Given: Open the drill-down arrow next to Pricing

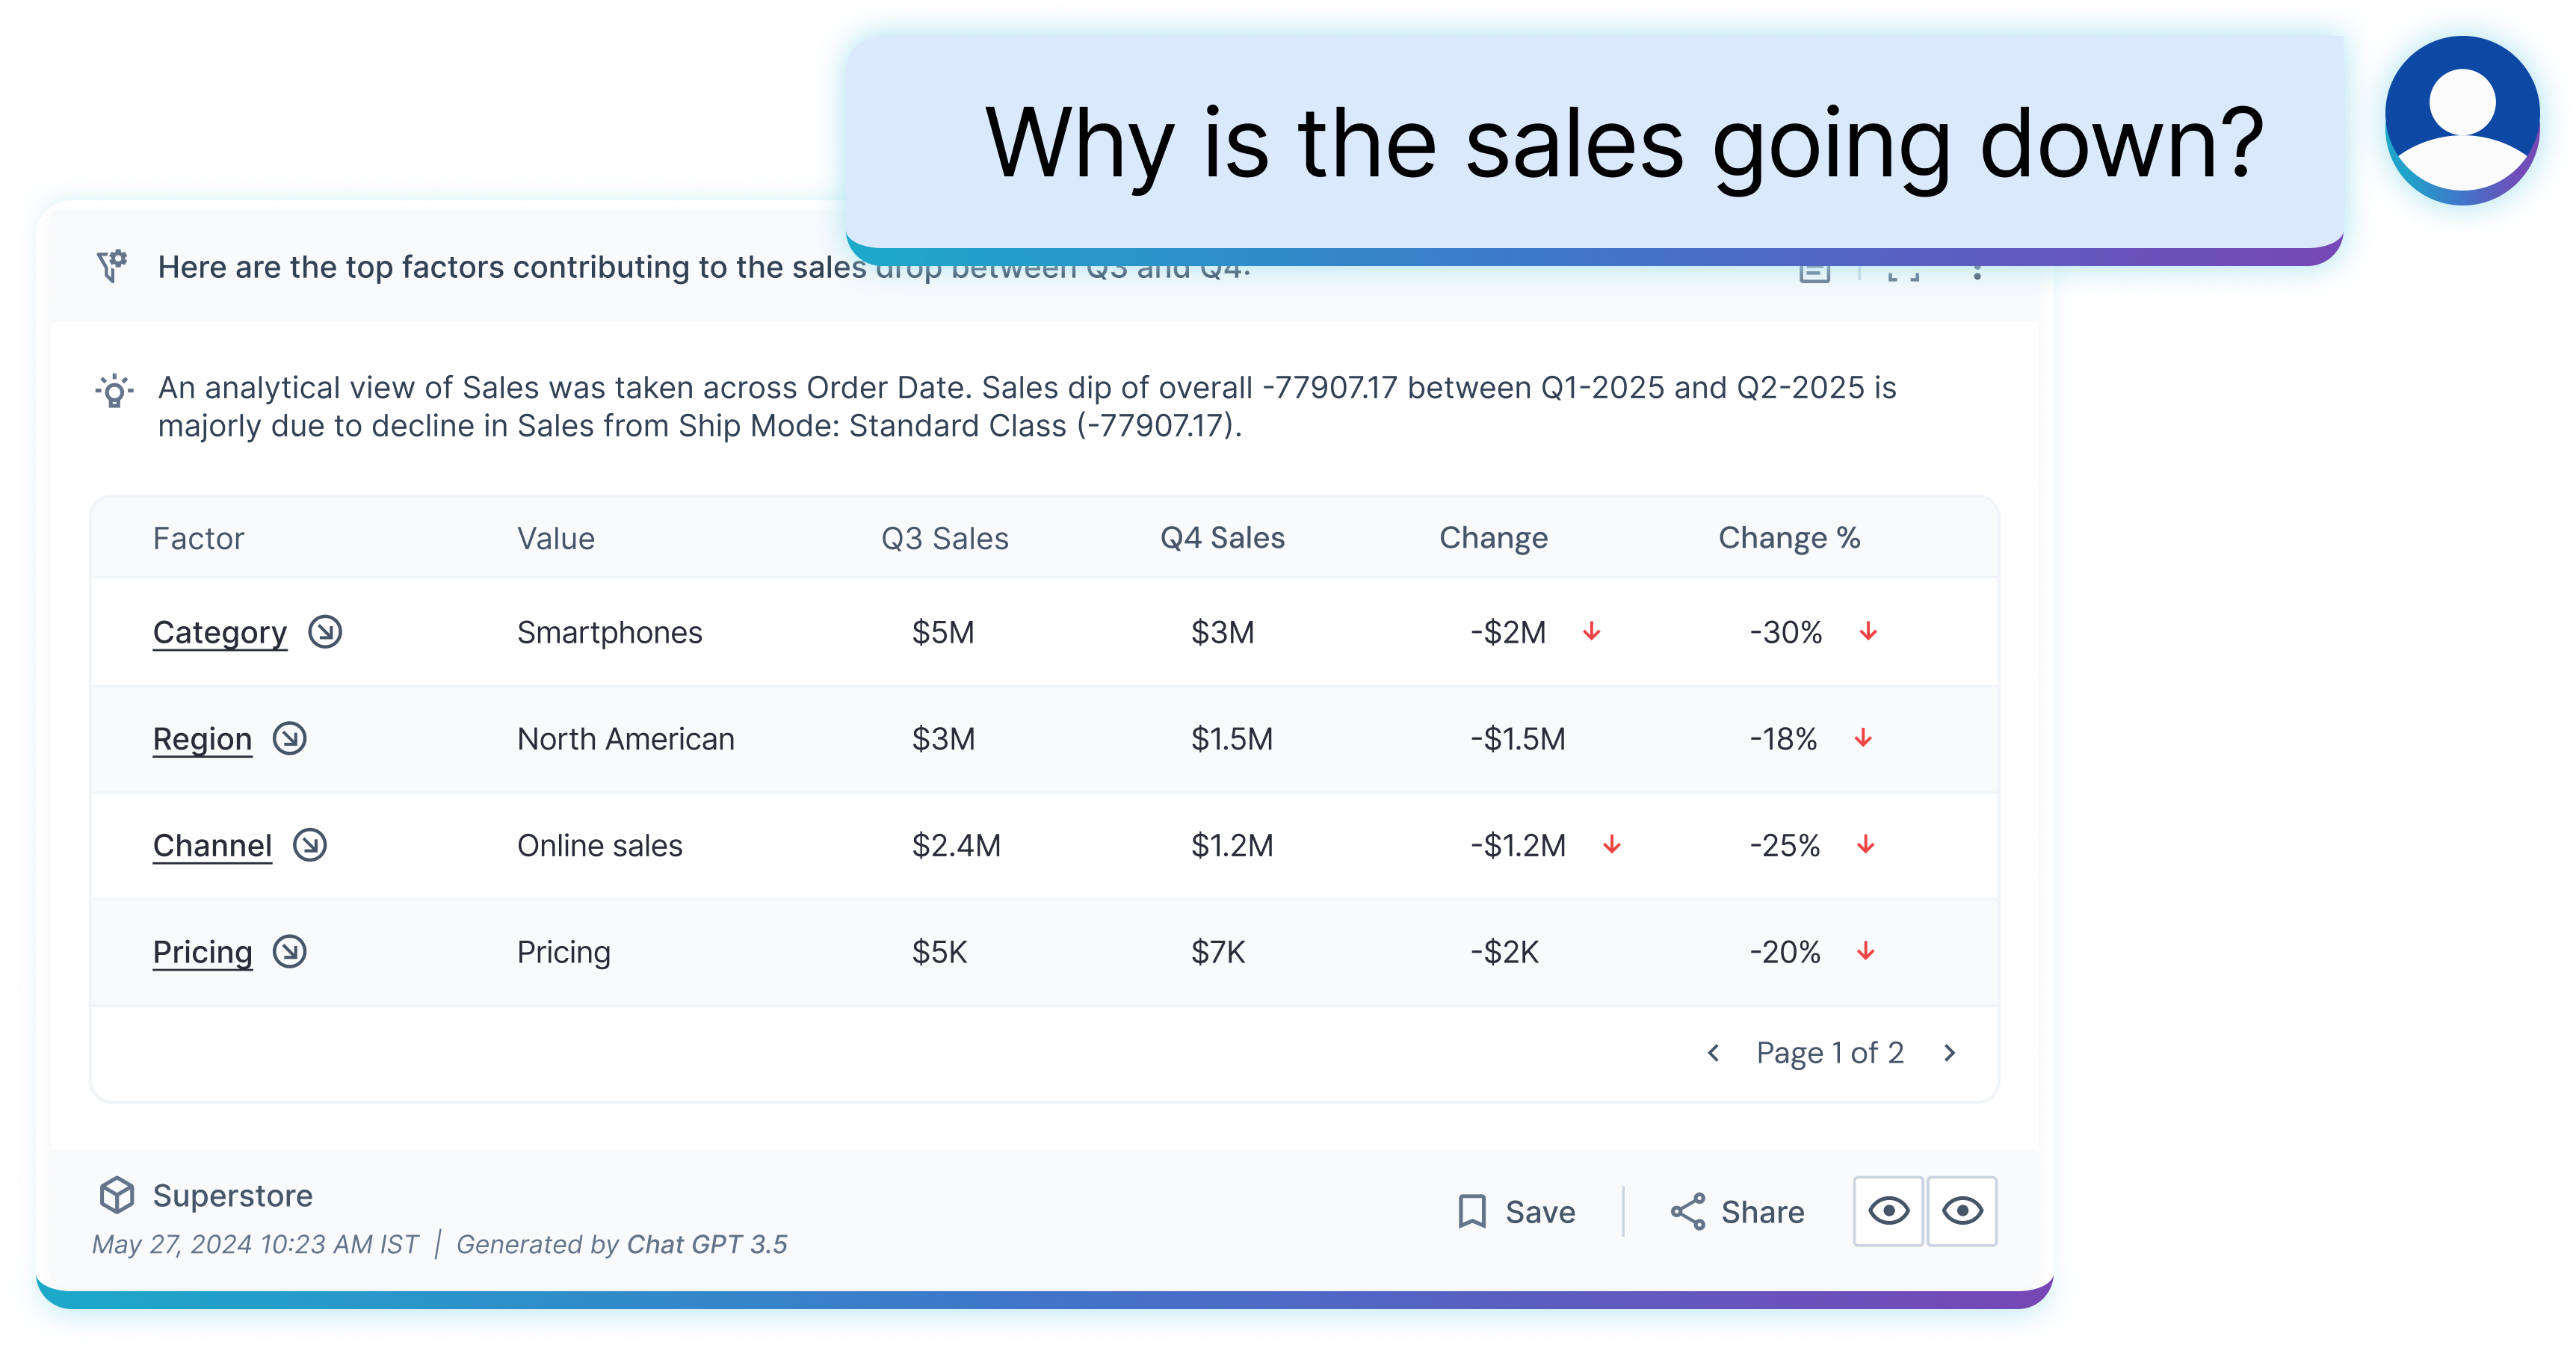Looking at the screenshot, I should tap(290, 951).
